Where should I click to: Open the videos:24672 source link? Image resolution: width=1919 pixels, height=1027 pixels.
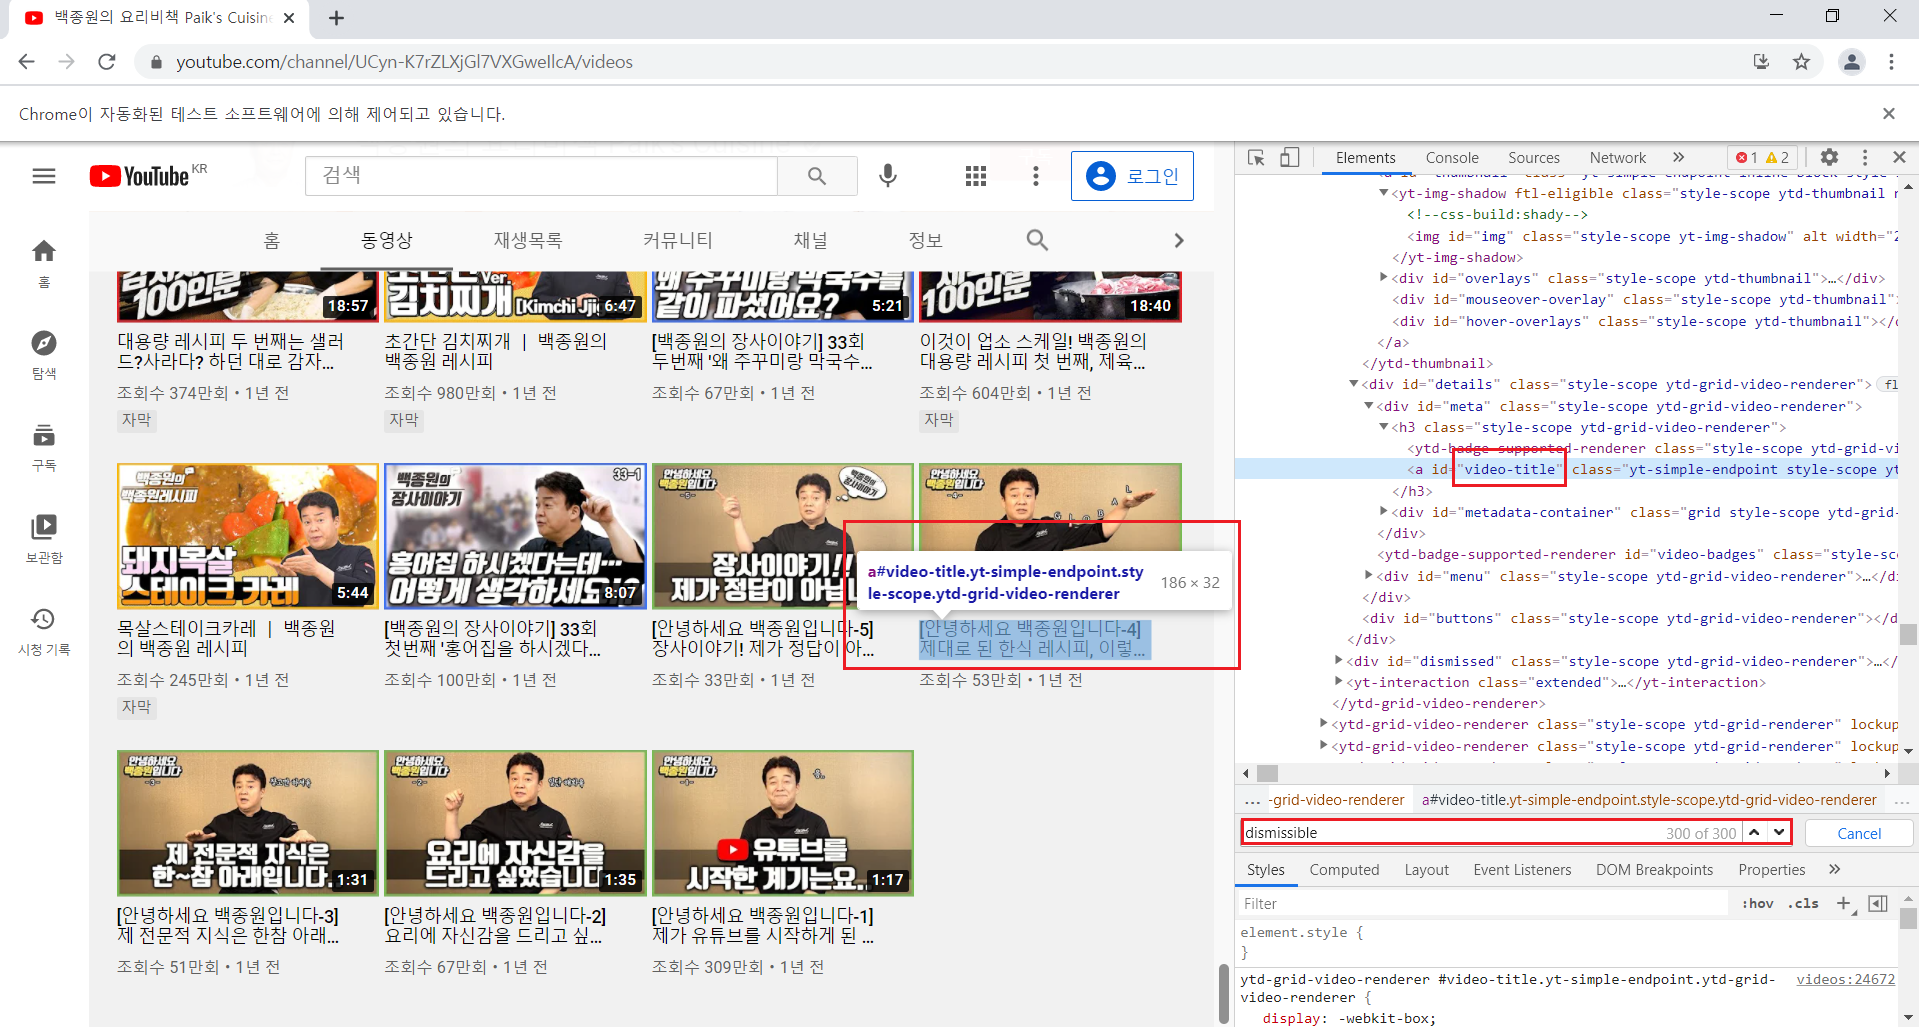[x=1845, y=979]
